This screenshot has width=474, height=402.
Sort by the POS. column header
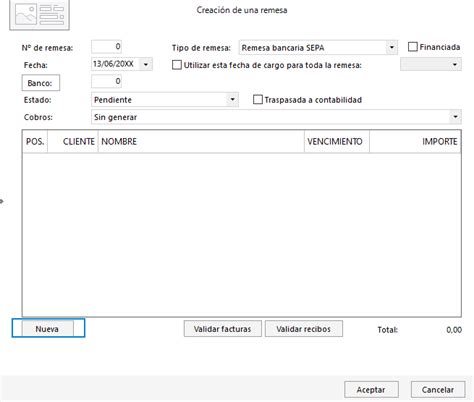(x=35, y=142)
